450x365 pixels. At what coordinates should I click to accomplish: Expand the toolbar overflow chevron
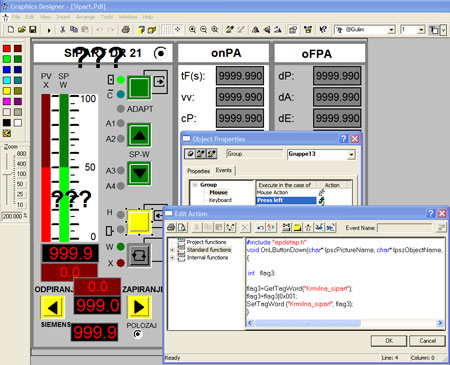[443, 30]
